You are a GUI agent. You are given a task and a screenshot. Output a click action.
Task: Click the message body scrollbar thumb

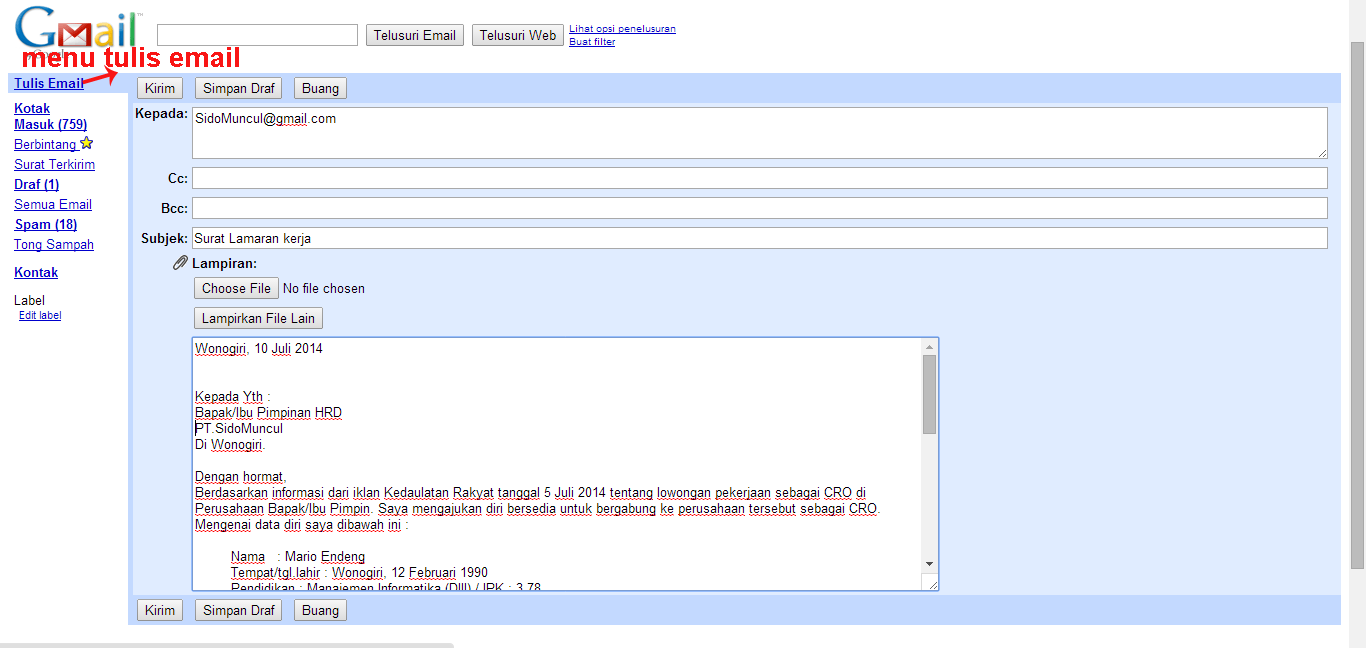click(930, 394)
